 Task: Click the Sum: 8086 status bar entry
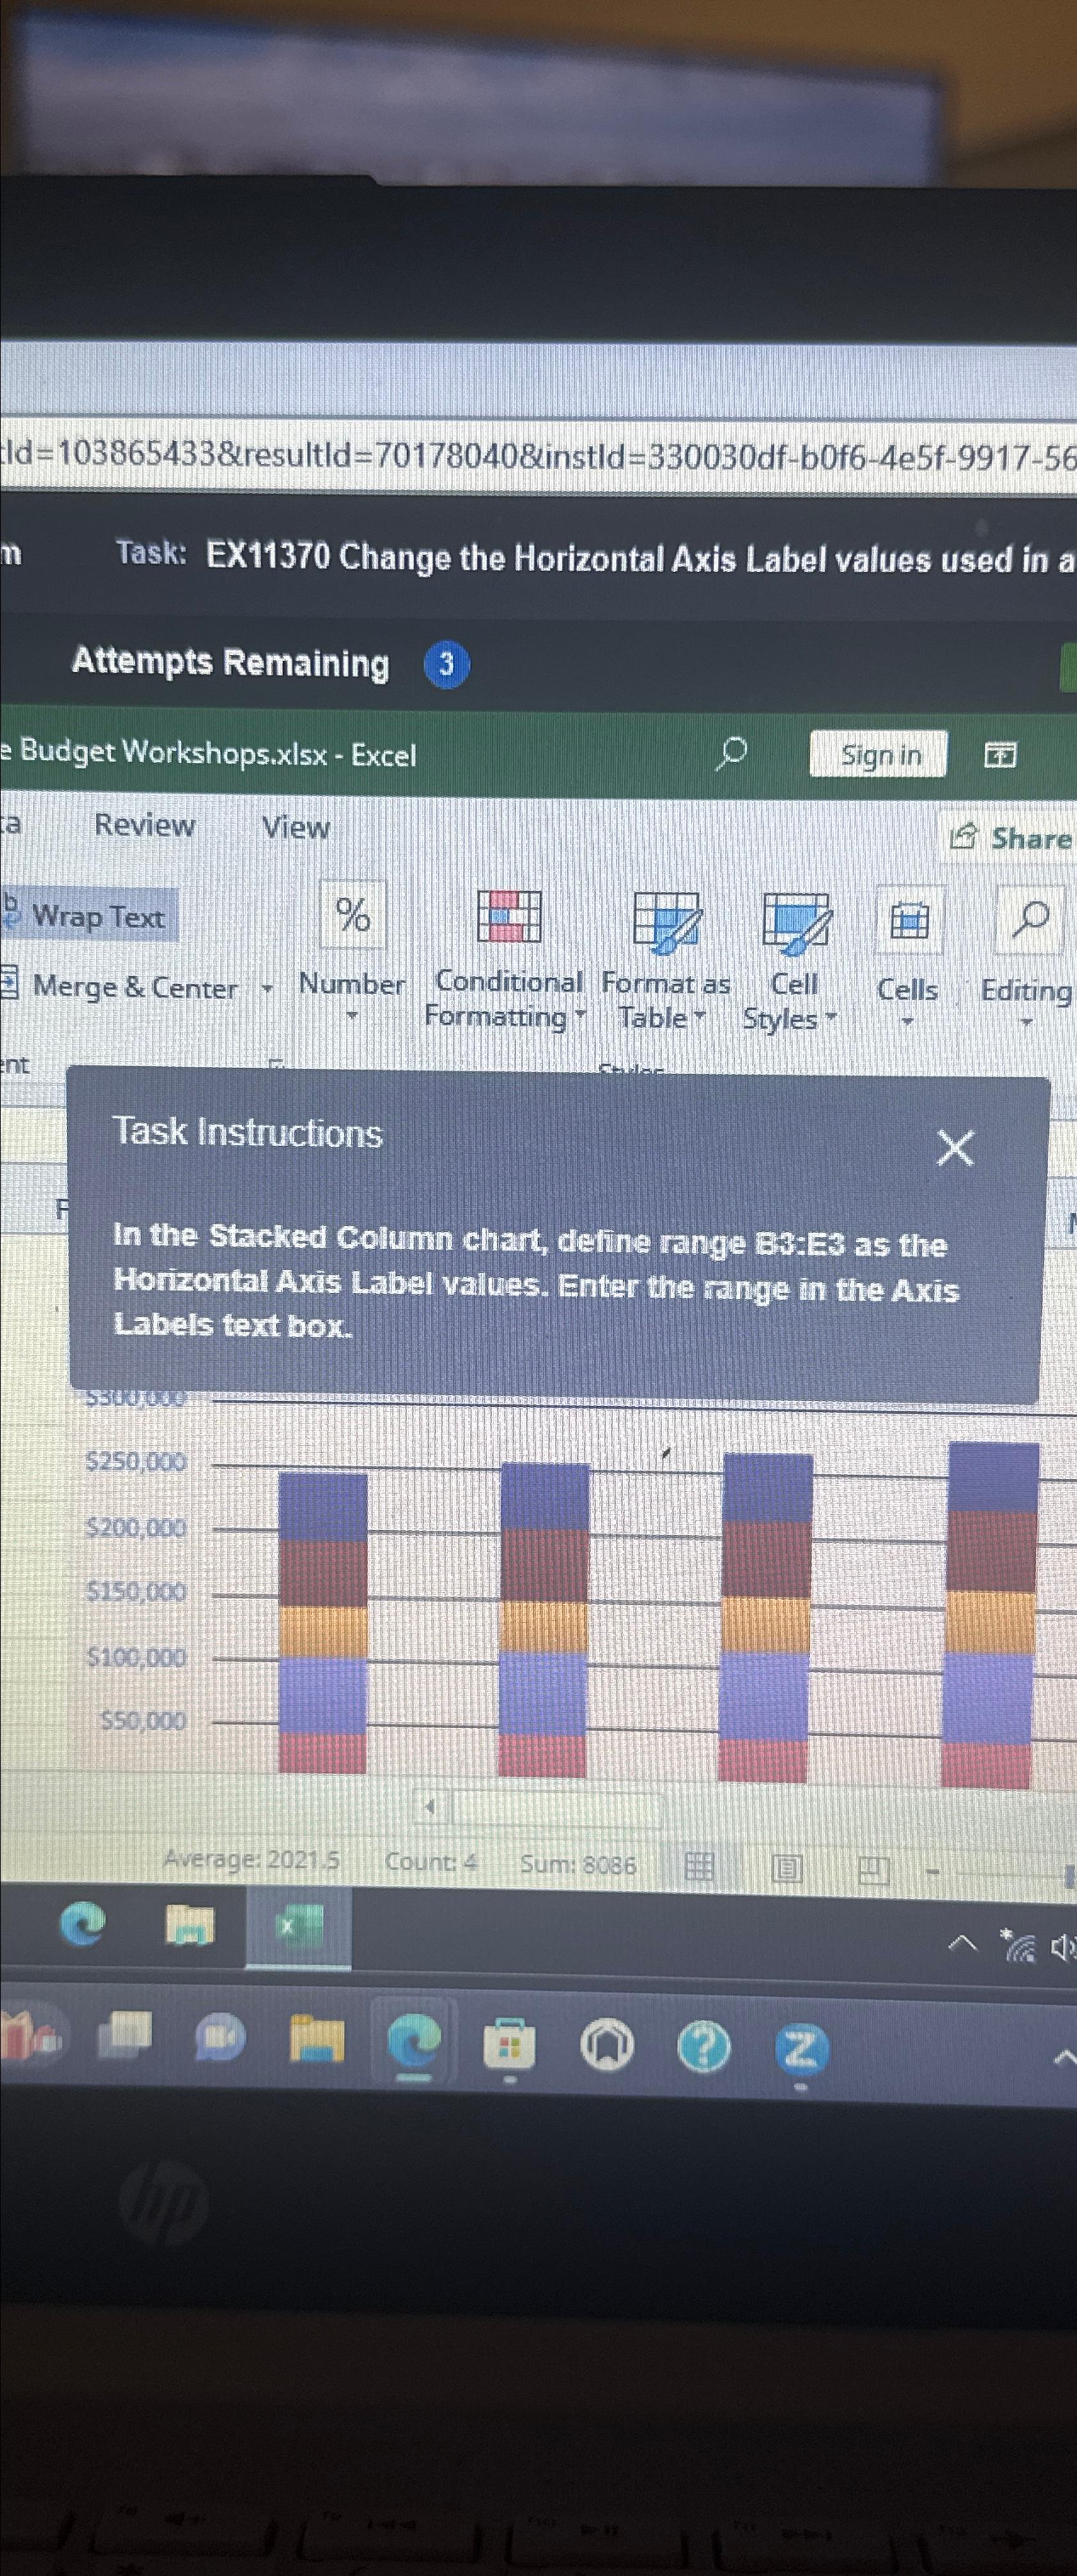tap(578, 1864)
